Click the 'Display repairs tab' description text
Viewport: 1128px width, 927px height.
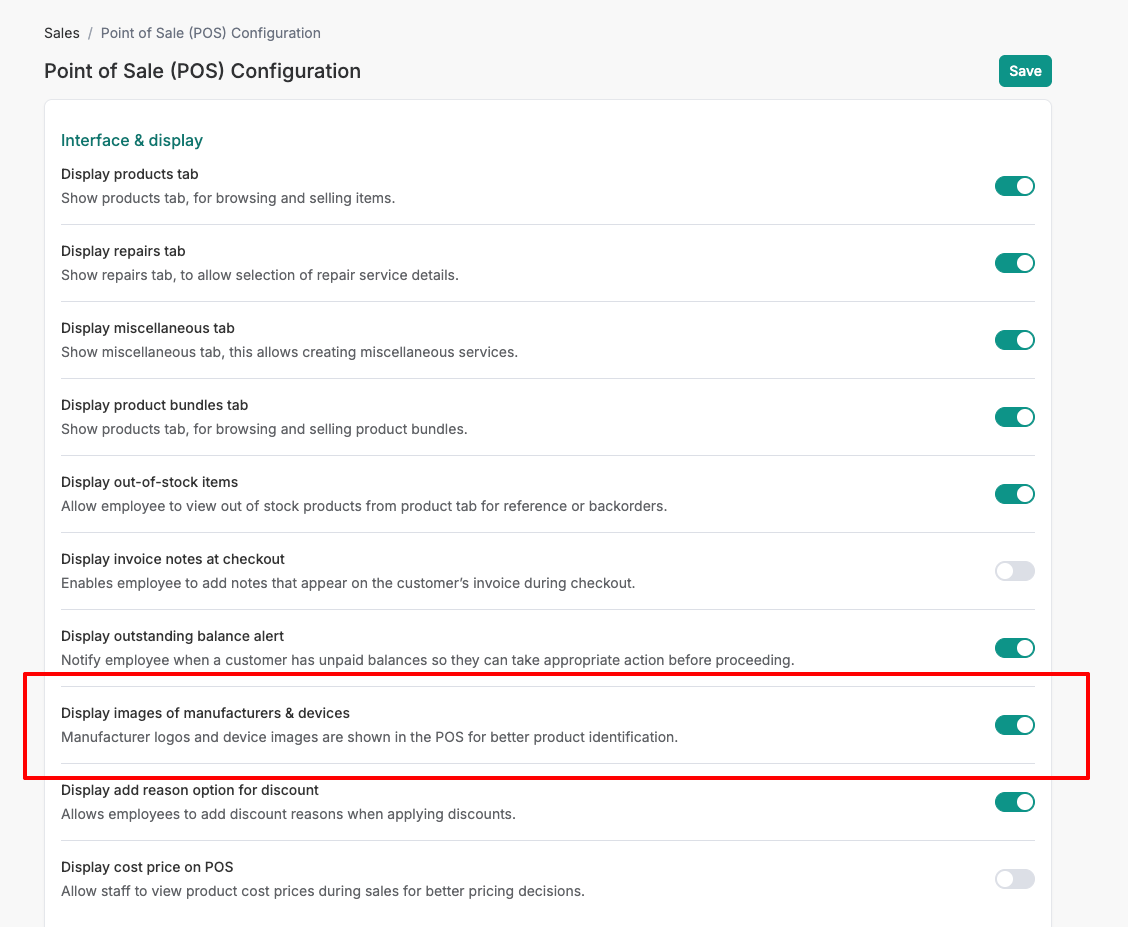259,275
